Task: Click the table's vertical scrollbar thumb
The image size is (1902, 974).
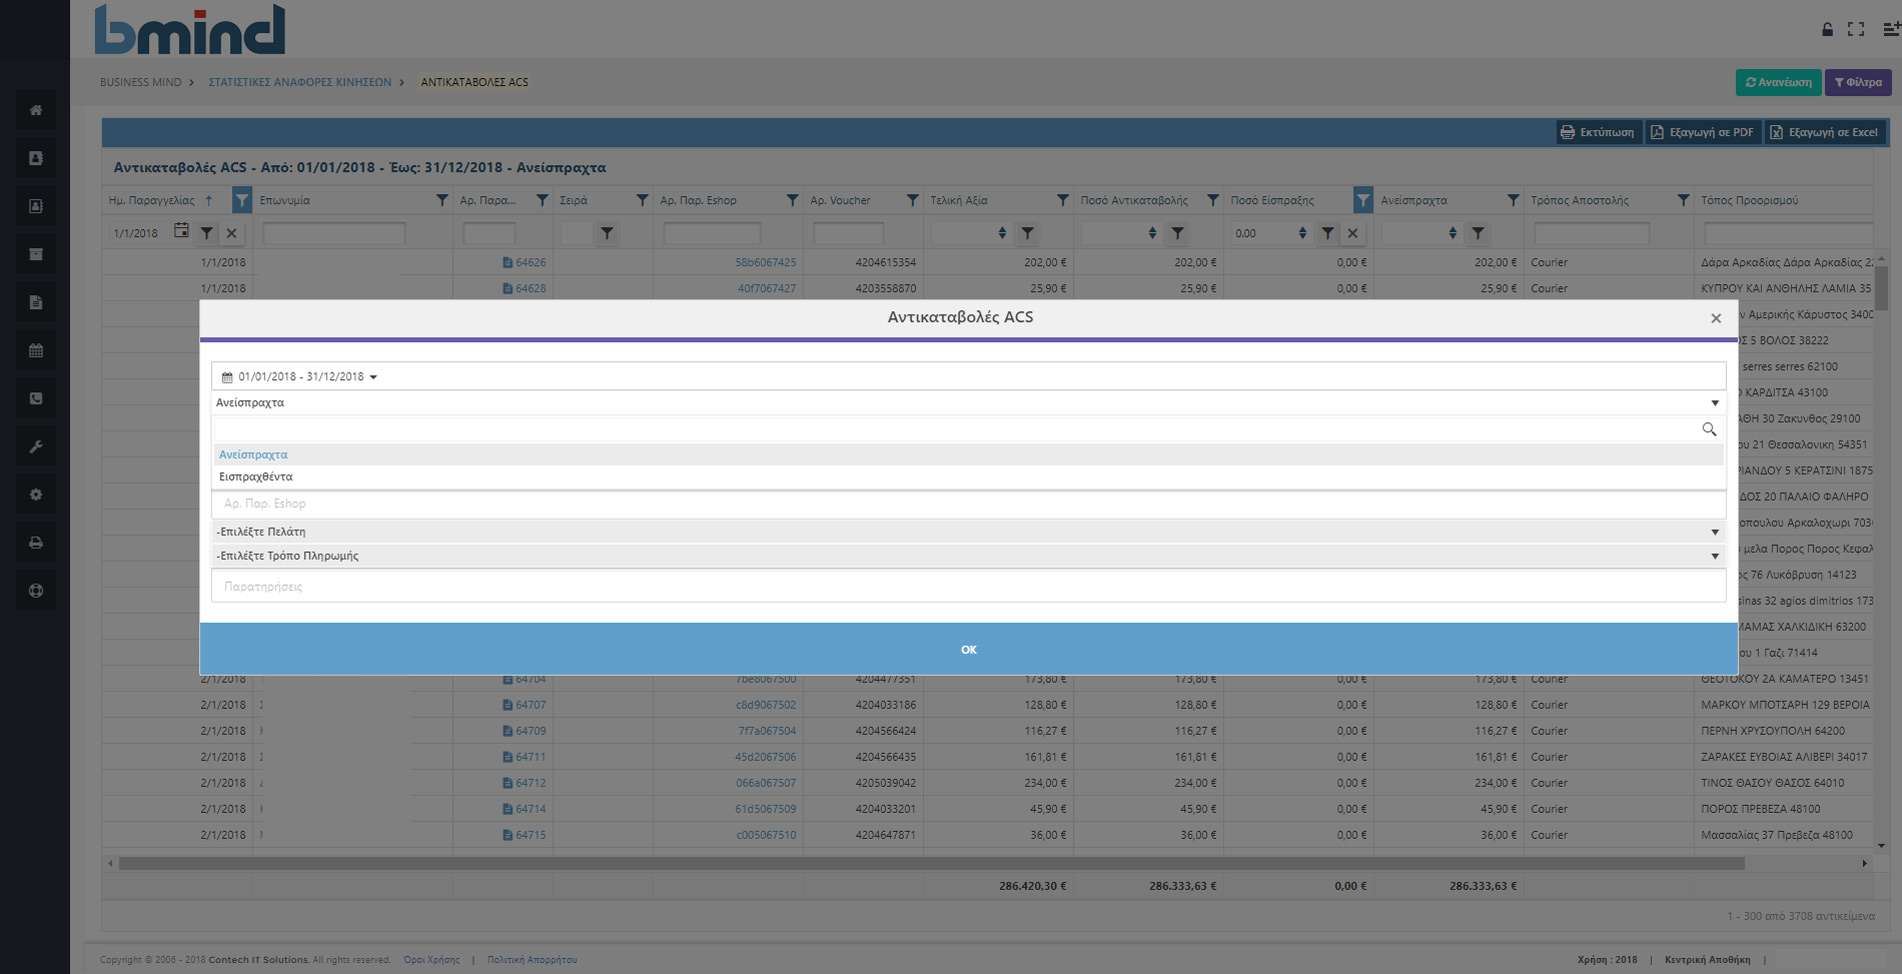Action: 1881,288
